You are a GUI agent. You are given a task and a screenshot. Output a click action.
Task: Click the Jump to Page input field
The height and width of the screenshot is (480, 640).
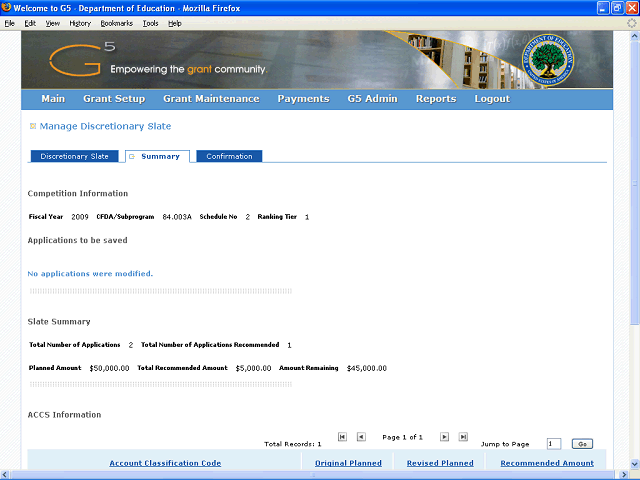(554, 444)
